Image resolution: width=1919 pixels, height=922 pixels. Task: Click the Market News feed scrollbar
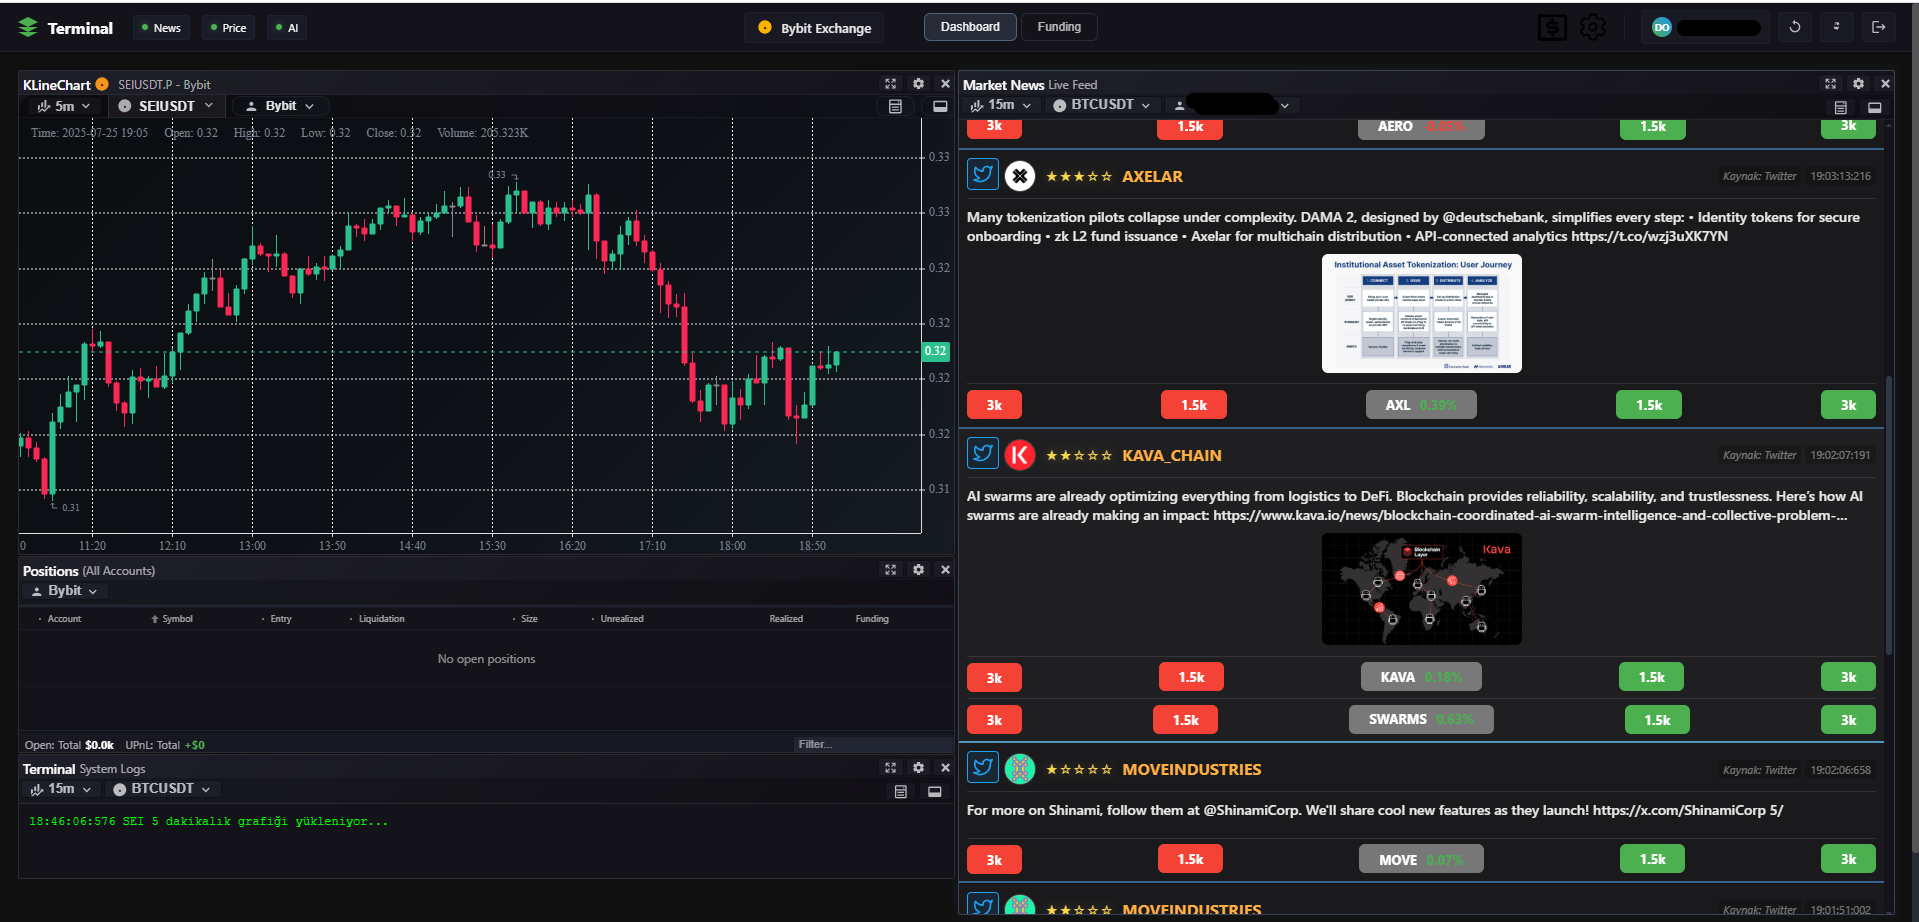[x=1888, y=515]
